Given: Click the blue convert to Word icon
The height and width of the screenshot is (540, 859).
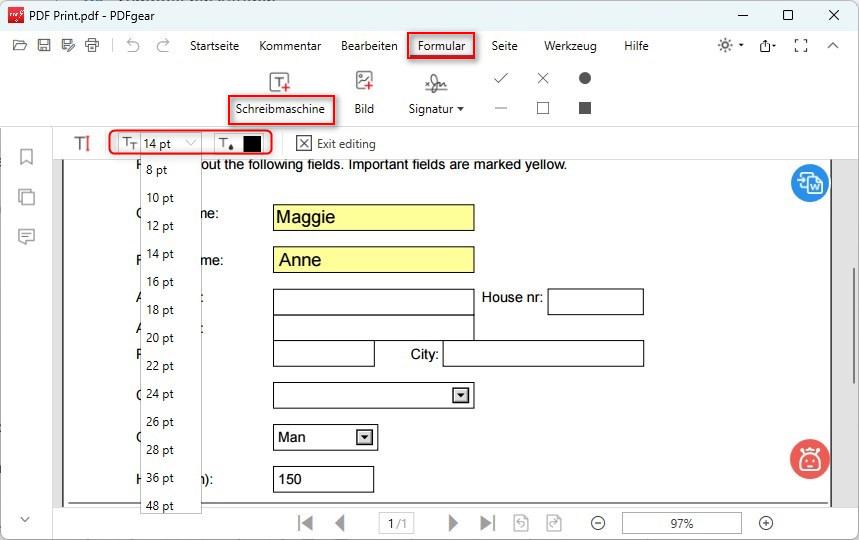Looking at the screenshot, I should tap(809, 183).
